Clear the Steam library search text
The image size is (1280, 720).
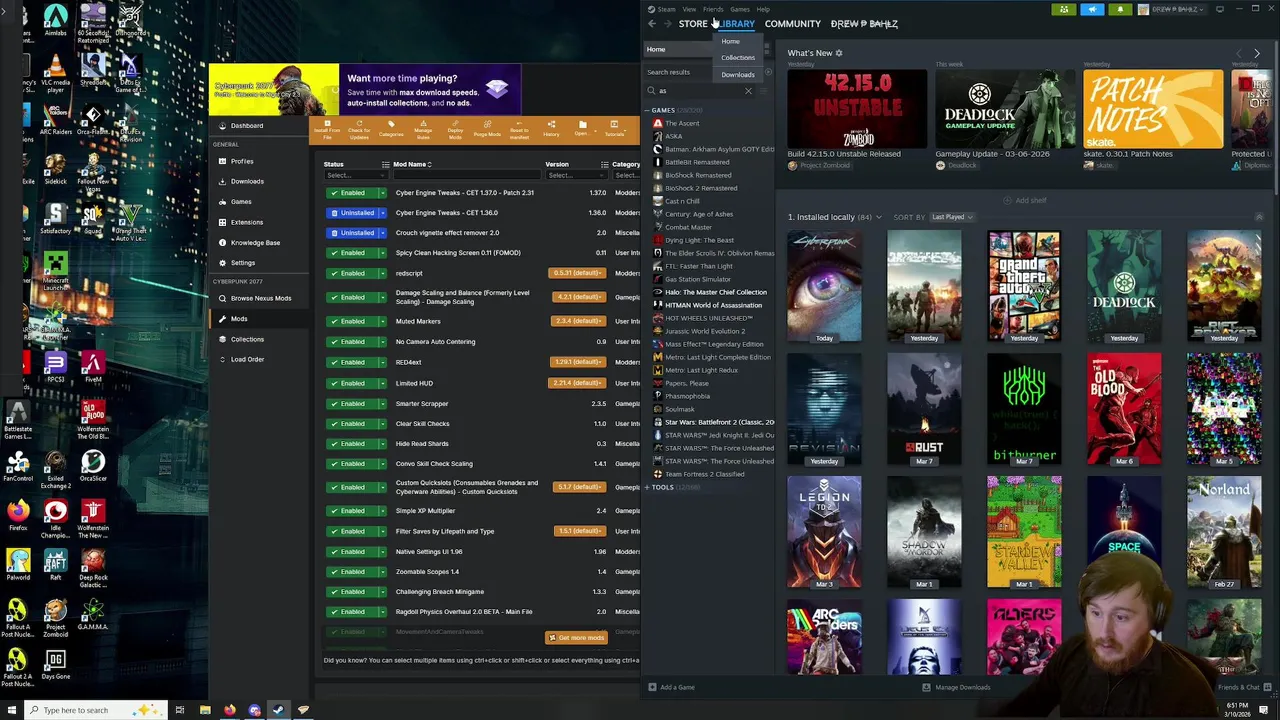(748, 91)
